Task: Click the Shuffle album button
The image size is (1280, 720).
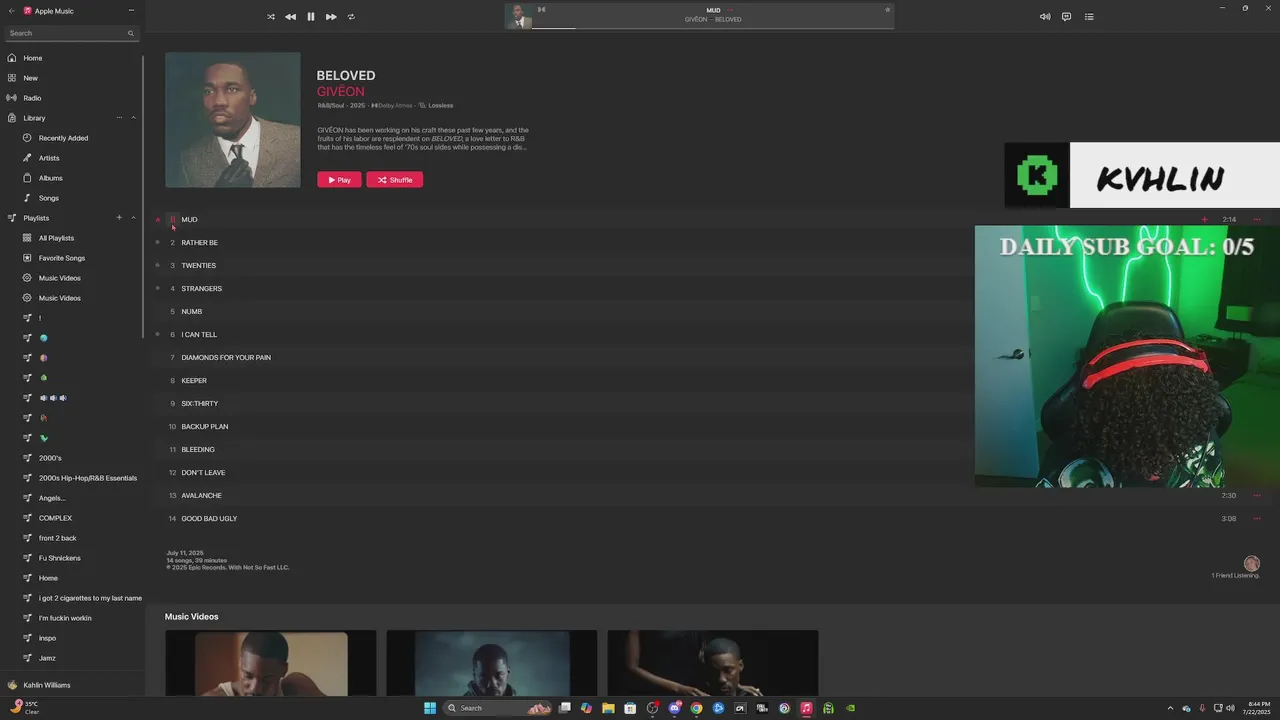Action: [x=394, y=180]
